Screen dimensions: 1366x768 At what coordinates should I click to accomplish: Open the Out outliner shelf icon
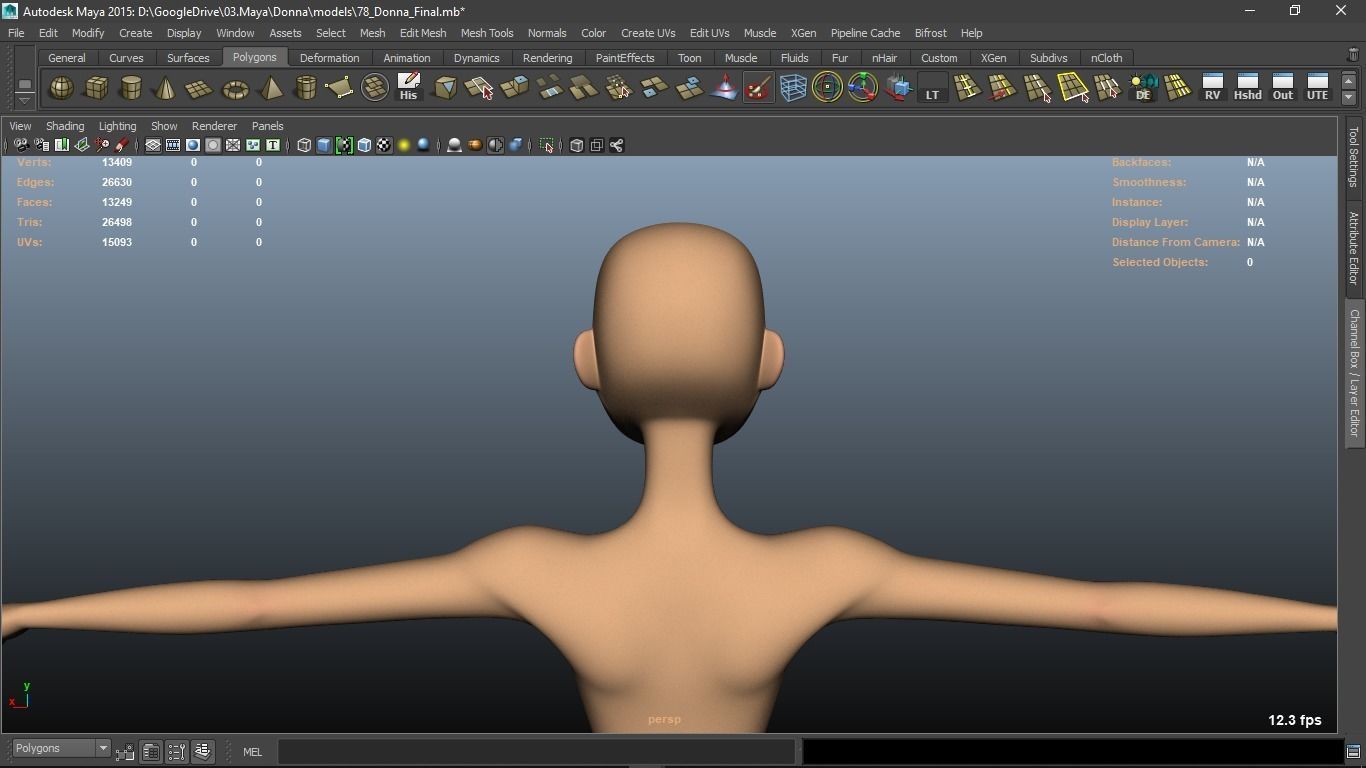tap(1282, 88)
